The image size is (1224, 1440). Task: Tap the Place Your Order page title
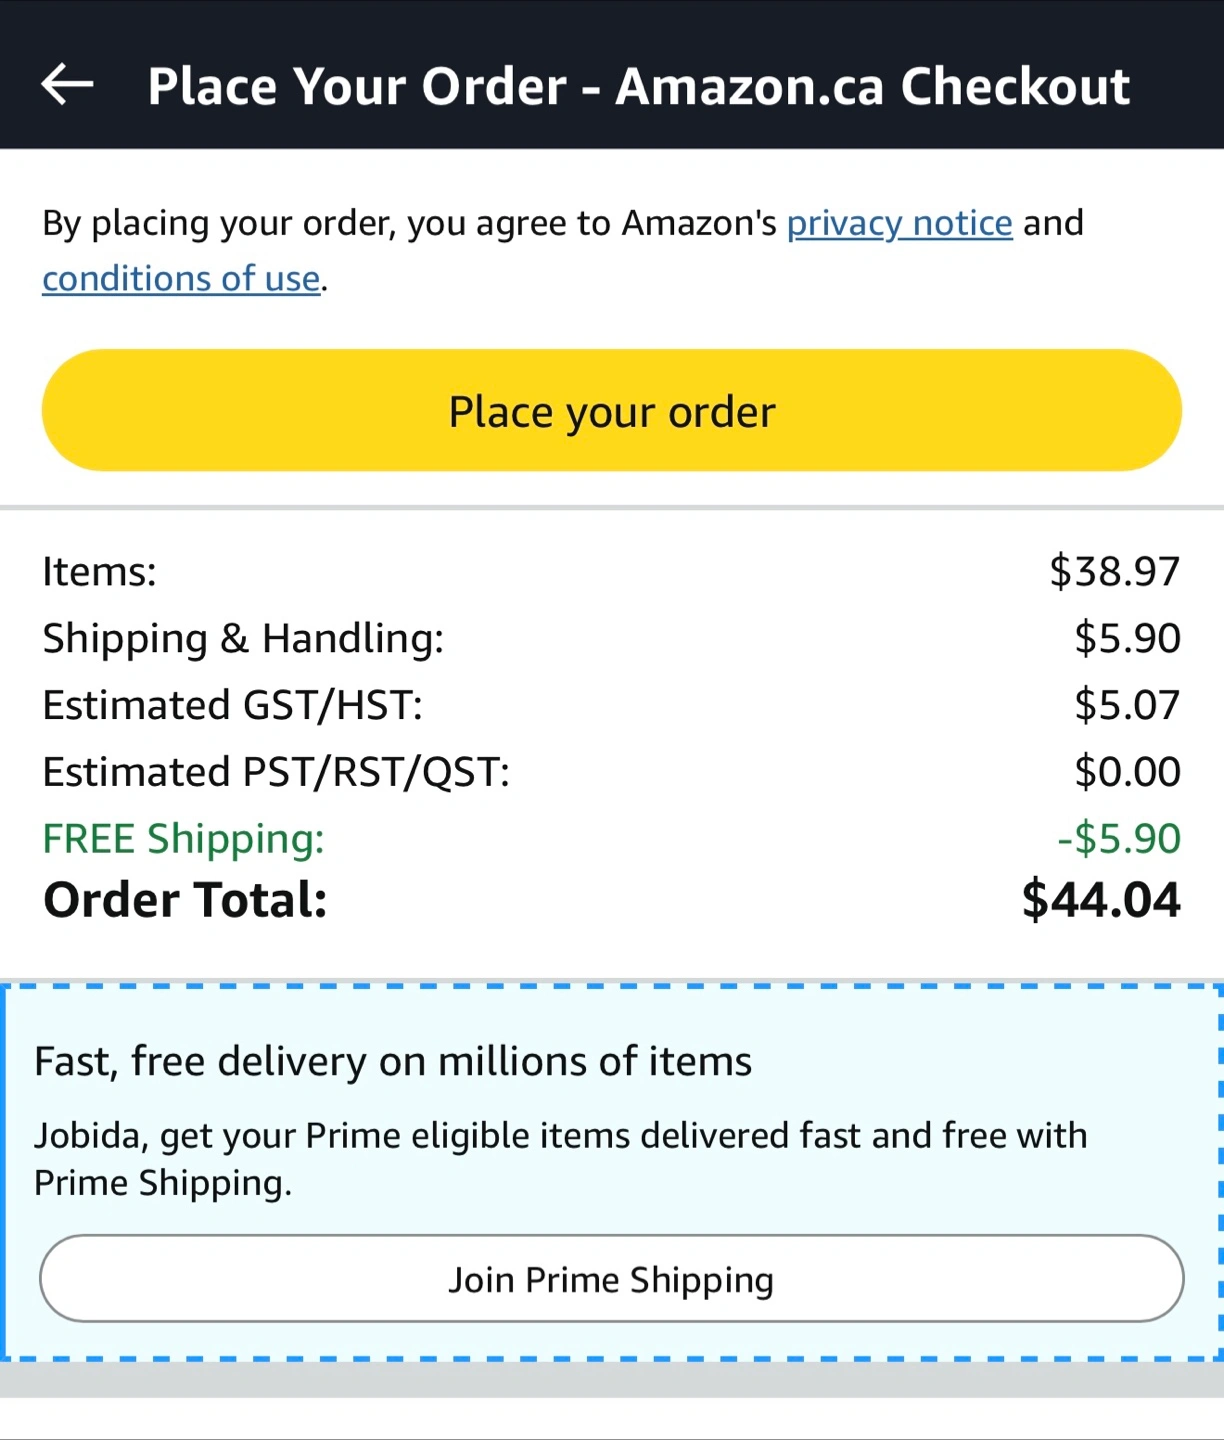(638, 86)
